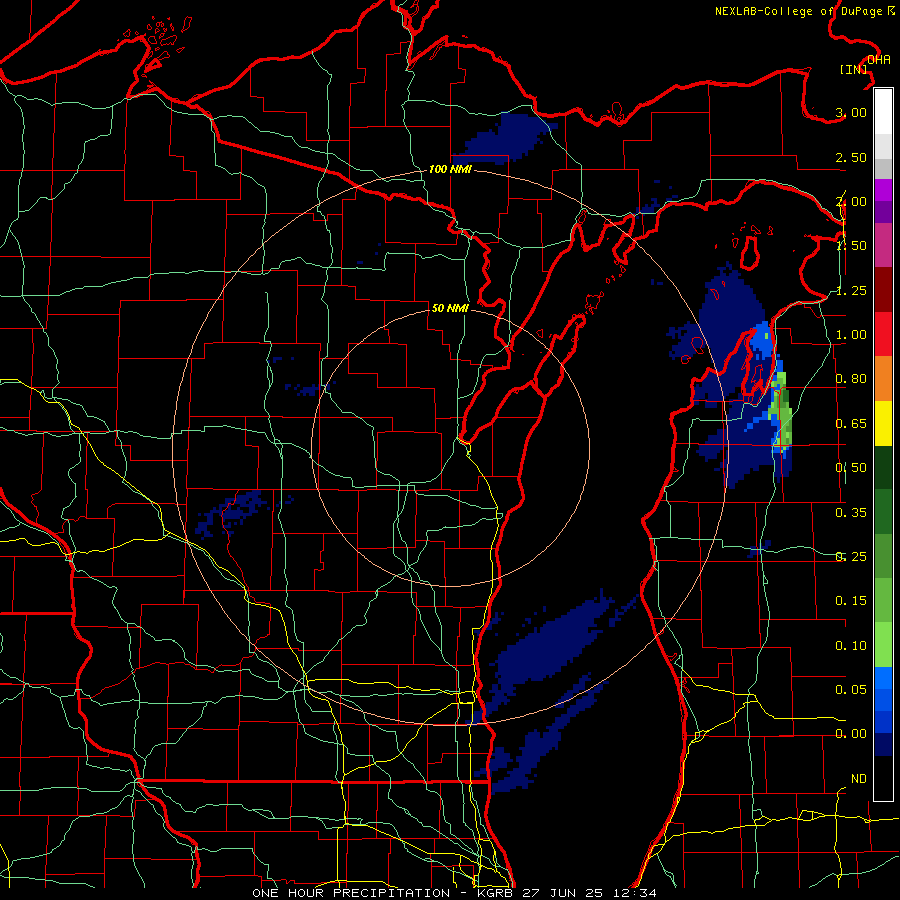900x900 pixels.
Task: Click the OHA product label above legend
Action: [x=879, y=60]
